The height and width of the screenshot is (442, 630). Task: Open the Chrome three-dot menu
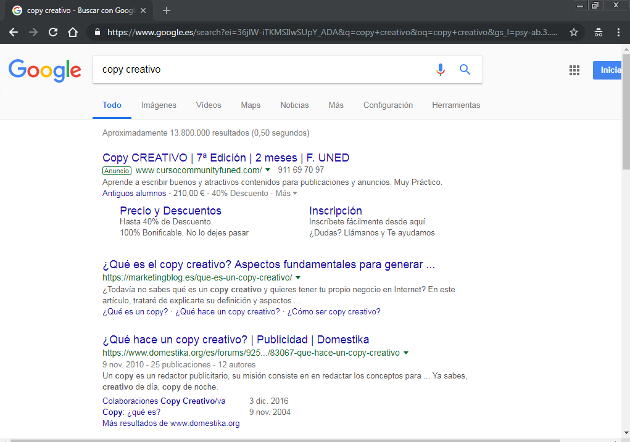pyautogui.click(x=618, y=32)
